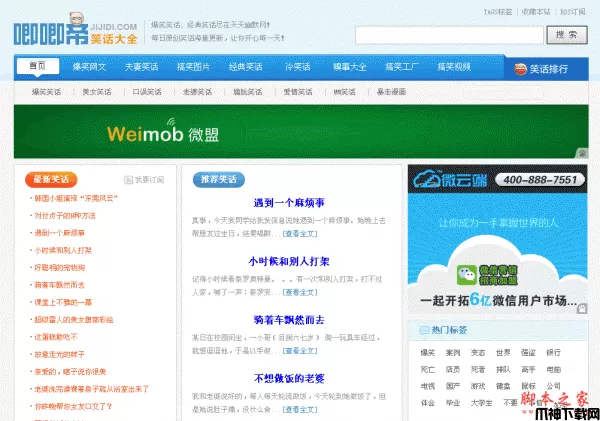Open 课堂上不雅的一幕 in latest list
The height and width of the screenshot is (421, 600).
tap(63, 303)
